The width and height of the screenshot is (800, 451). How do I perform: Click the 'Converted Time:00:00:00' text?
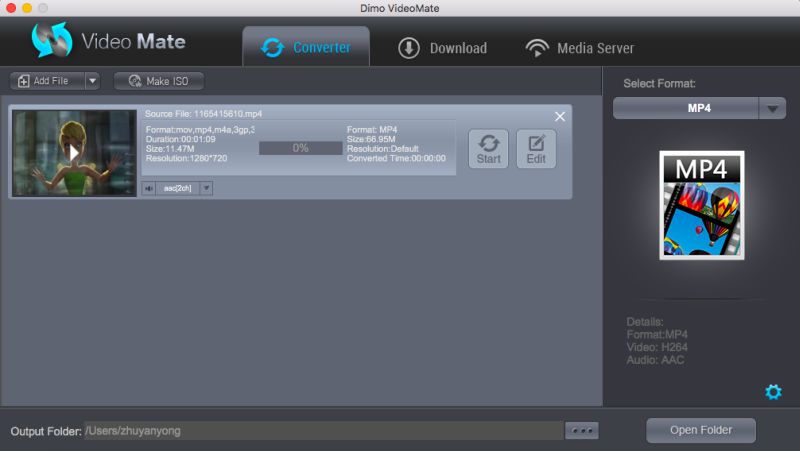pyautogui.click(x=396, y=158)
